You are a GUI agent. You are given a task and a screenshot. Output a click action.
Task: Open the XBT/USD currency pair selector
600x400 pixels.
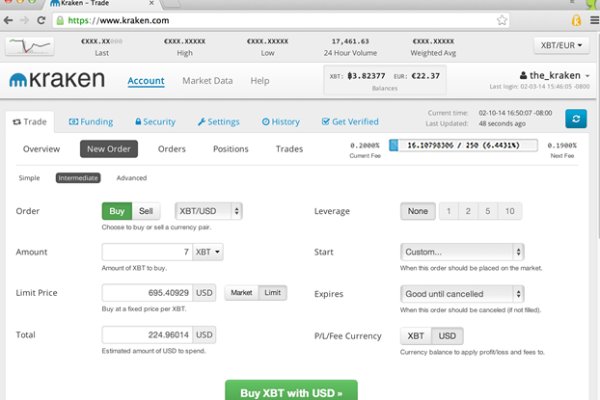(x=209, y=211)
